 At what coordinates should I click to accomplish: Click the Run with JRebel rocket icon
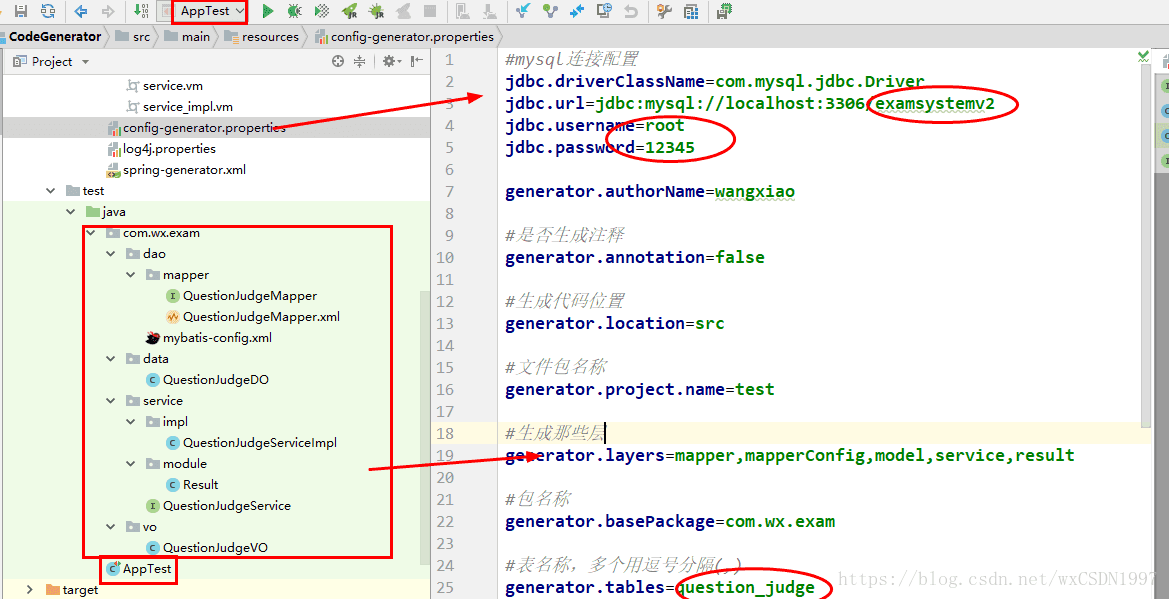(x=349, y=10)
